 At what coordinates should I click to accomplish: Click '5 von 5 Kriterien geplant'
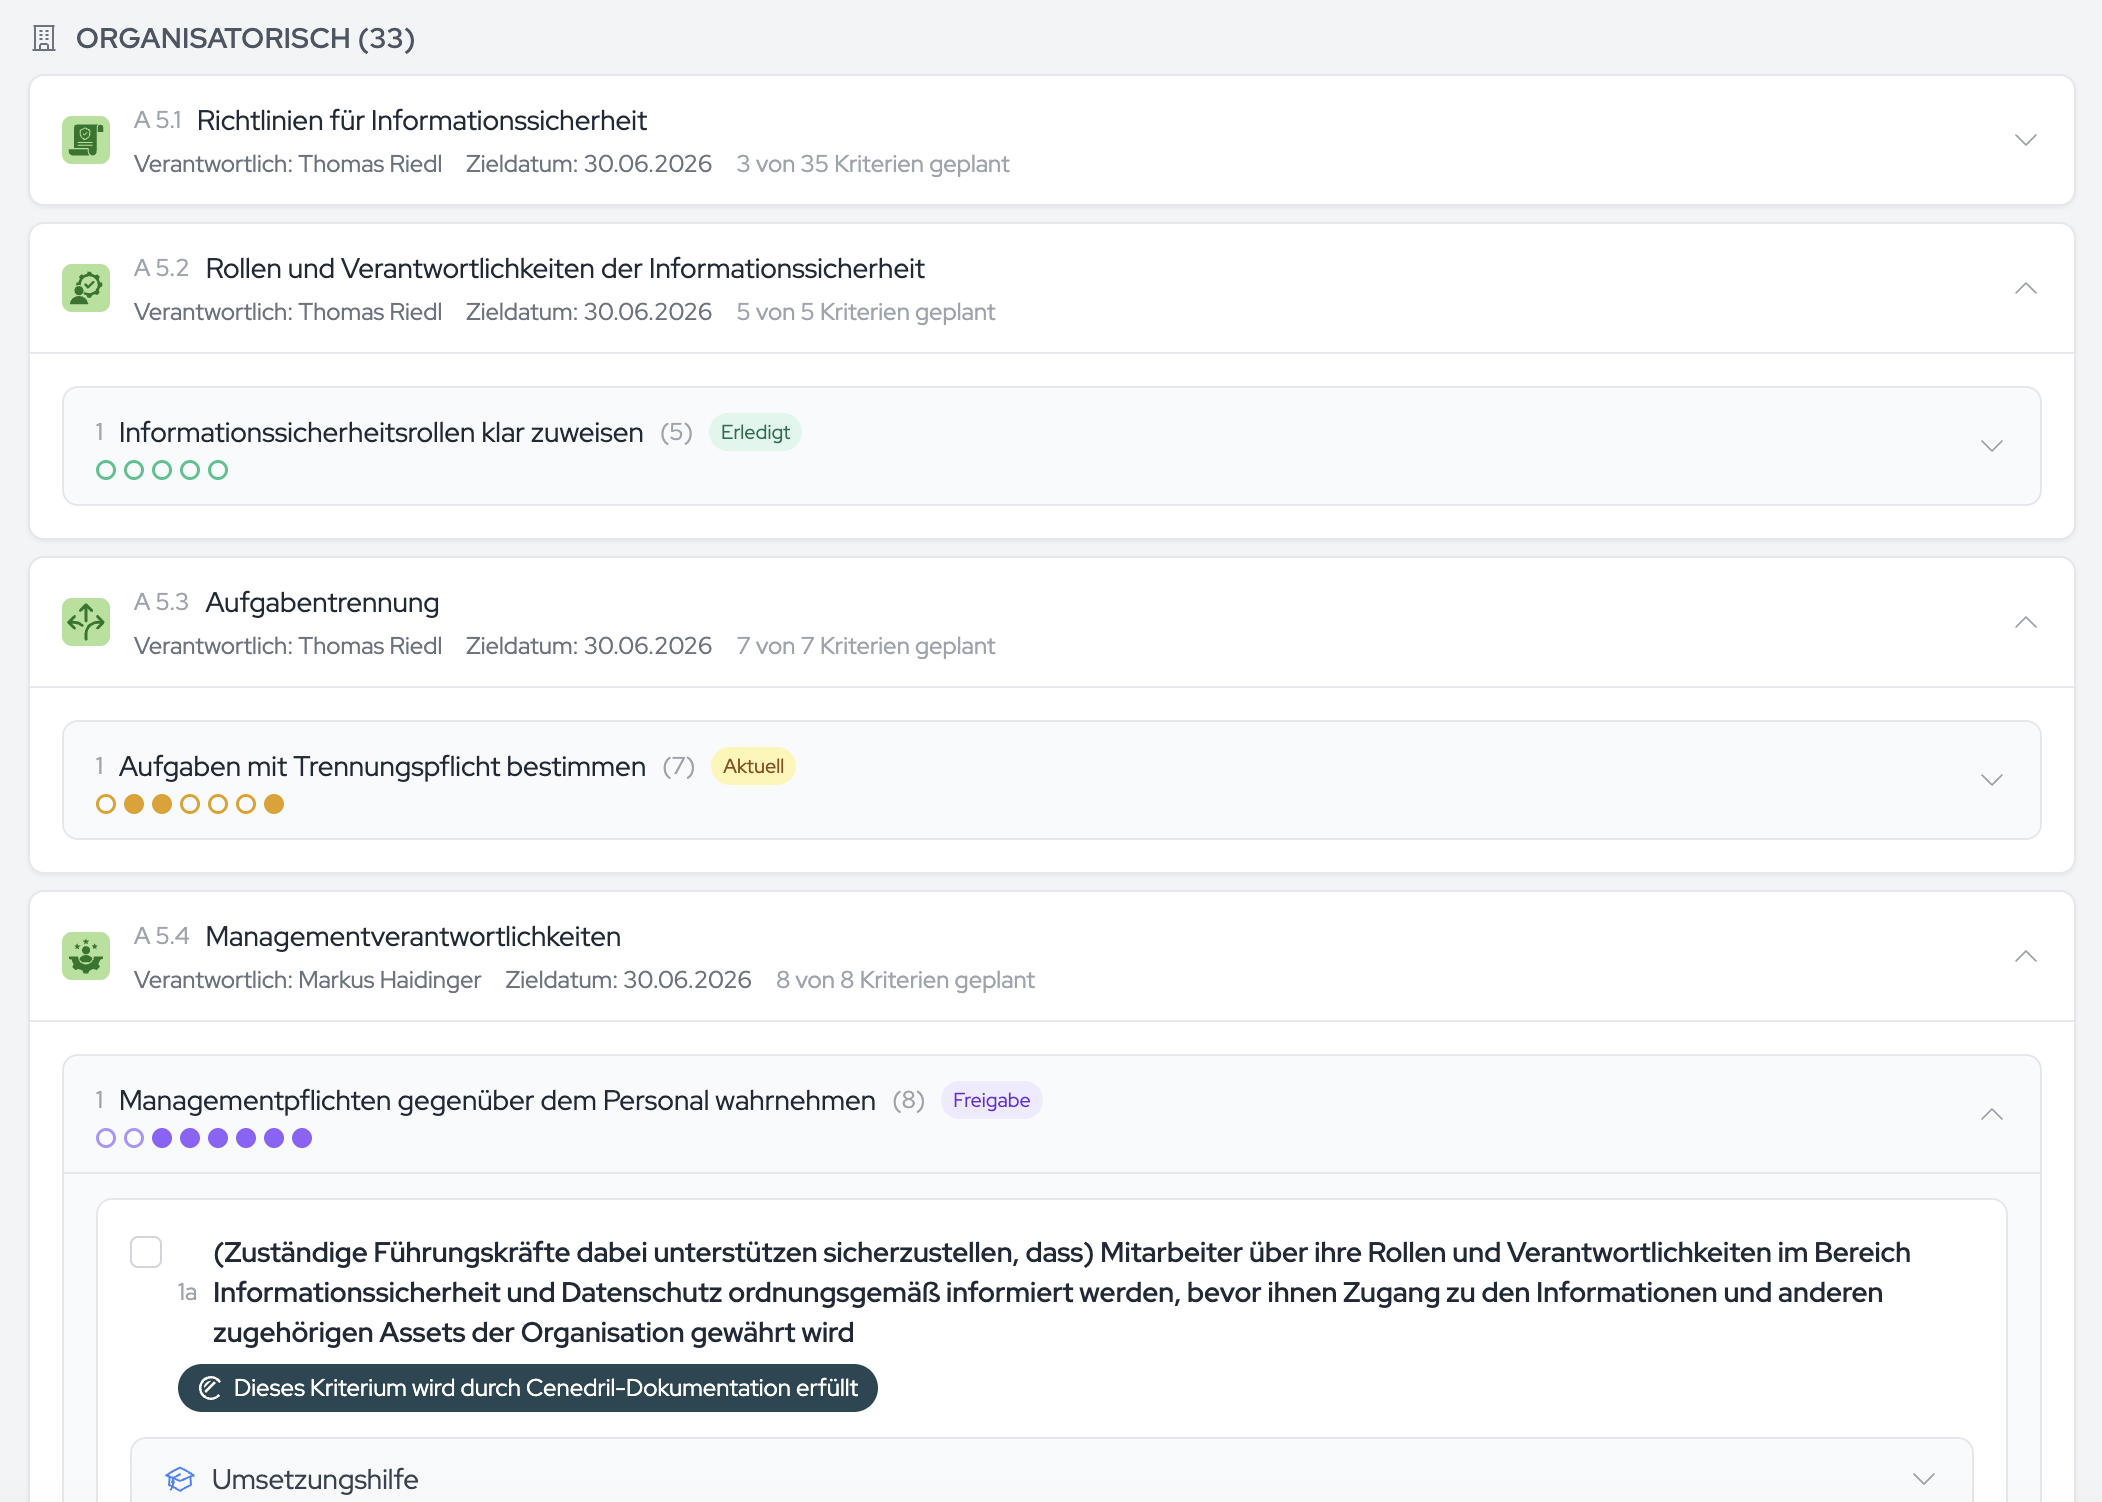coord(866,312)
